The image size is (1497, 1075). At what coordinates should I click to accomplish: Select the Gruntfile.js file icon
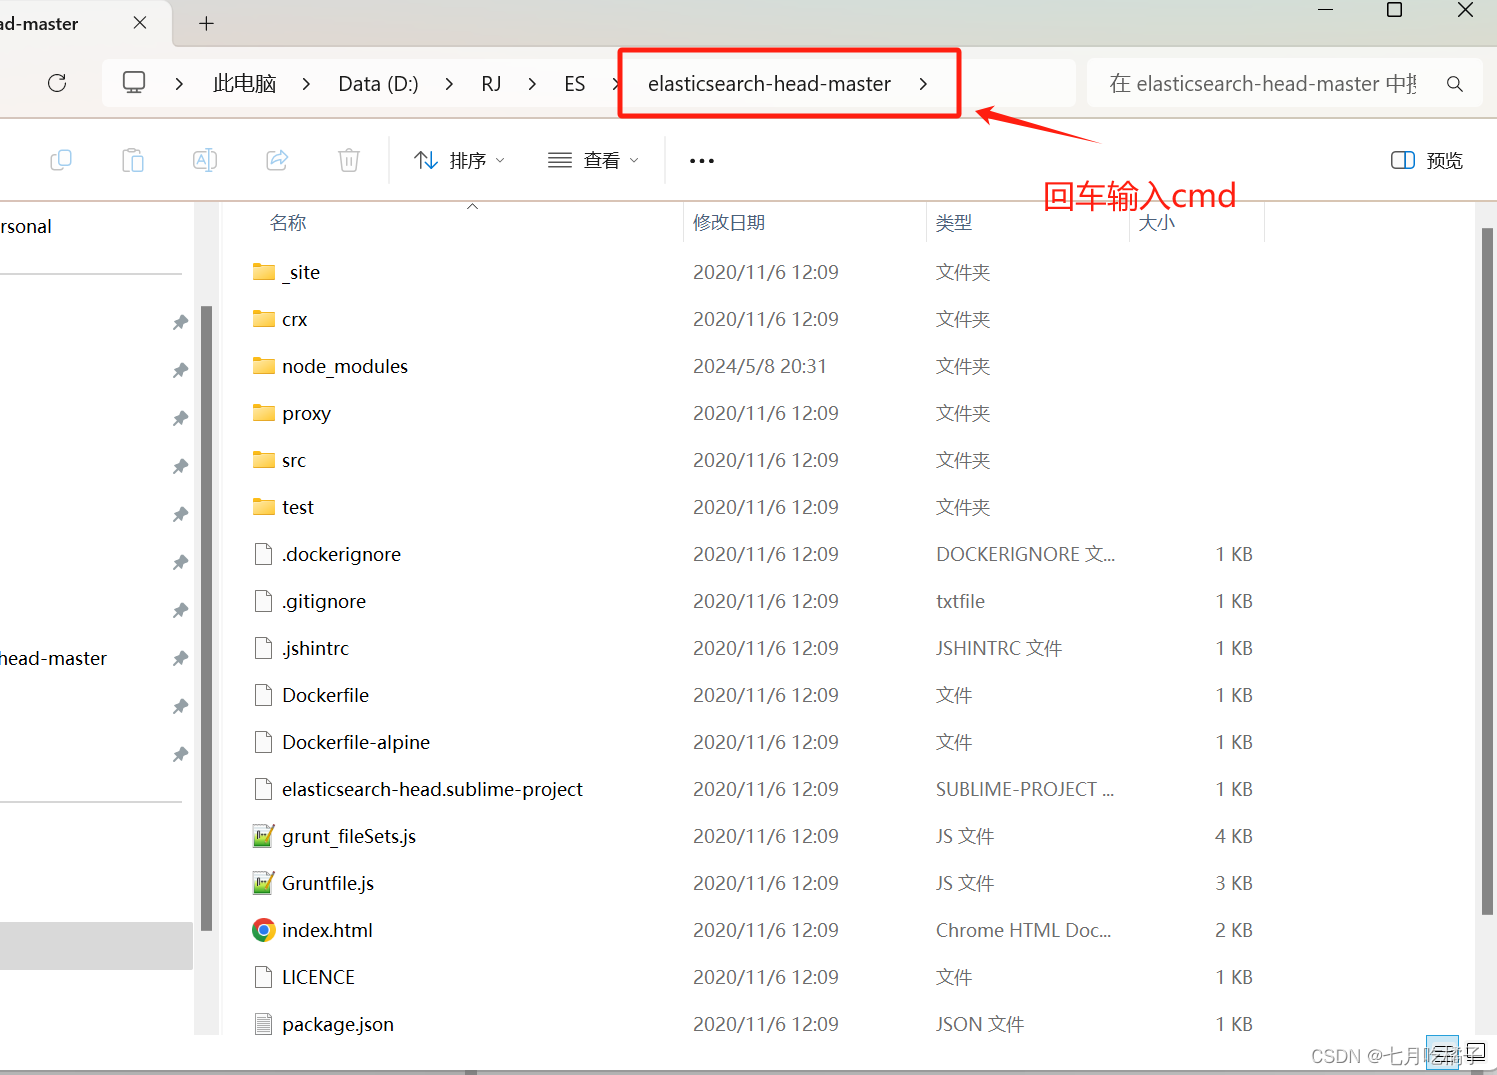[264, 883]
